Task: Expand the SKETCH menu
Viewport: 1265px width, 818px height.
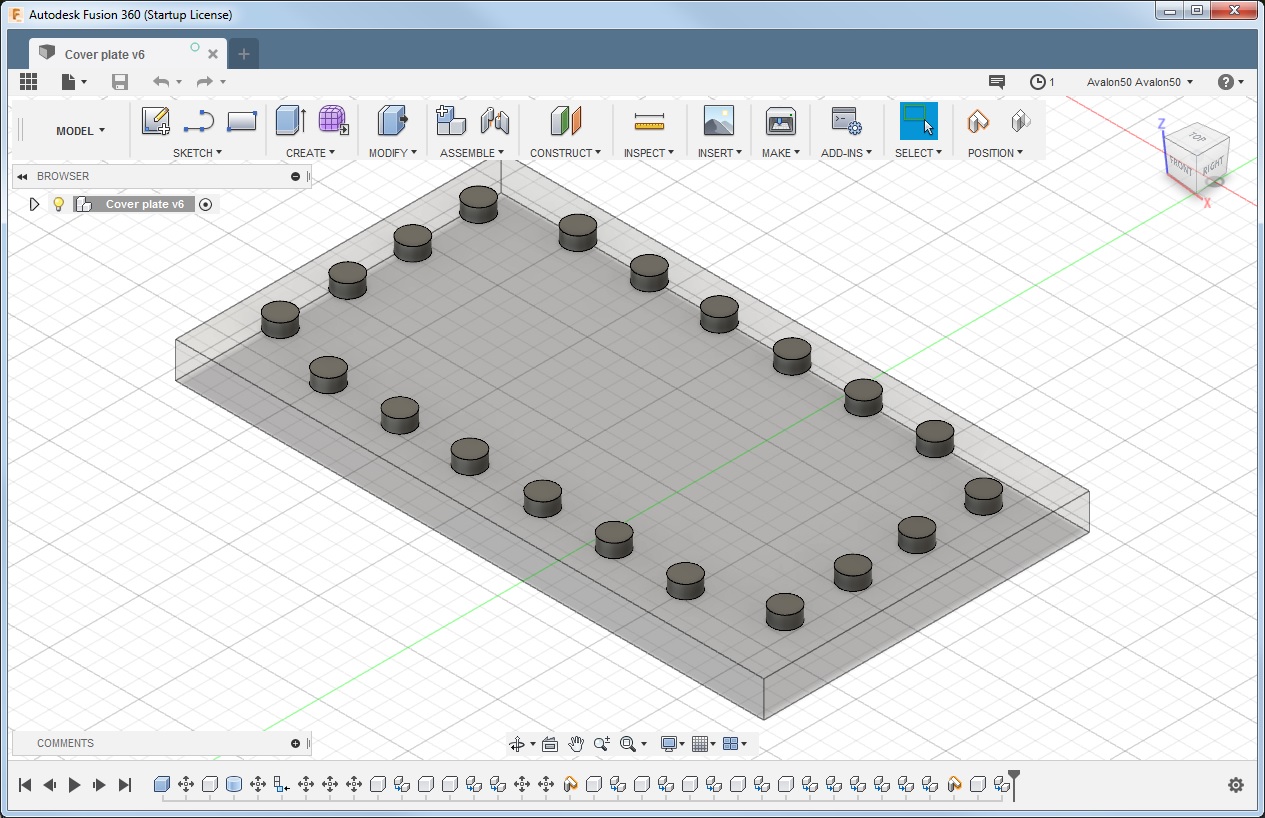Action: 197,153
